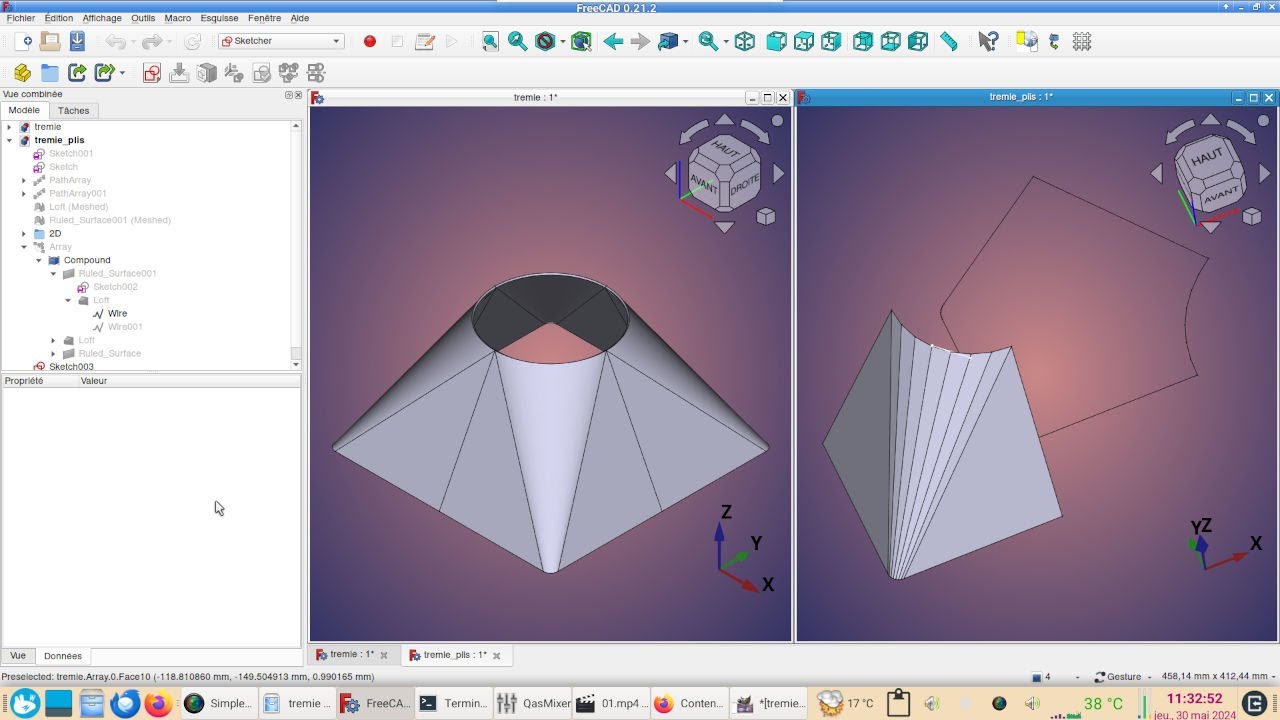Open the zoom options dropdown arrow

726,42
